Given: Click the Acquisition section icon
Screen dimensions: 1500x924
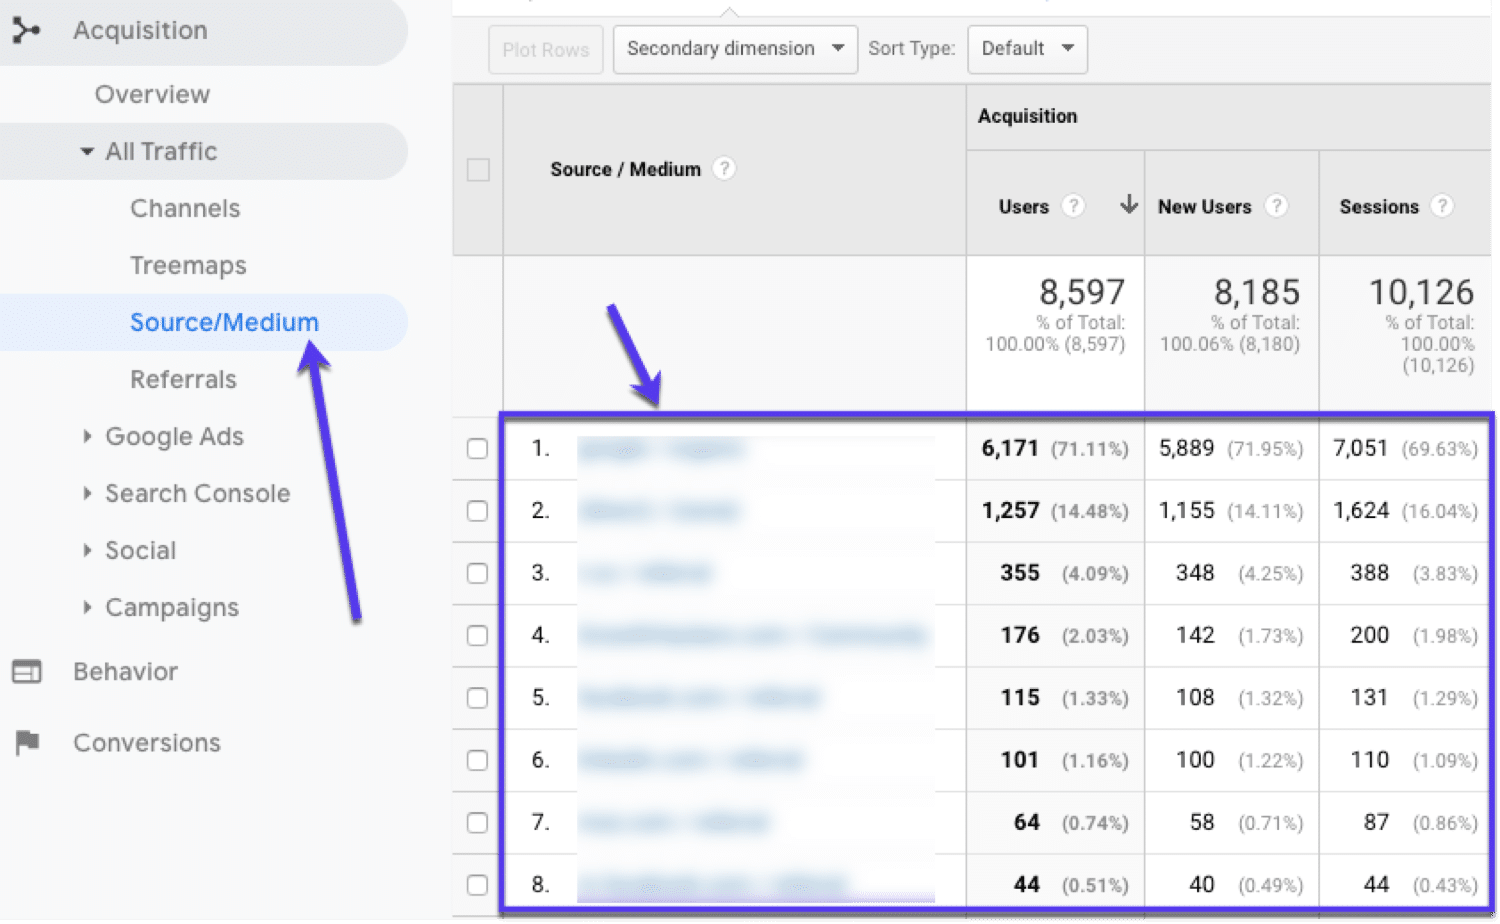Looking at the screenshot, I should point(25,30).
